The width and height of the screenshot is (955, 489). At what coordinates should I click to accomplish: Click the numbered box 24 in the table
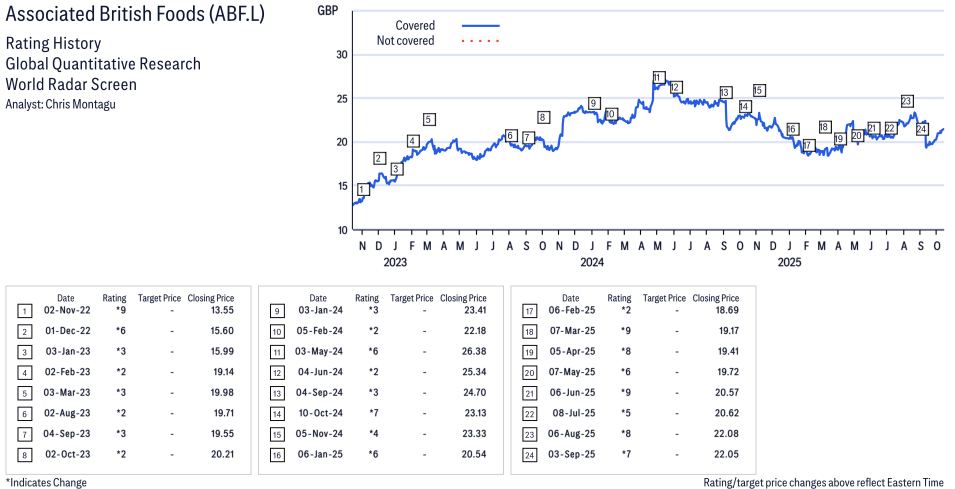(x=529, y=454)
